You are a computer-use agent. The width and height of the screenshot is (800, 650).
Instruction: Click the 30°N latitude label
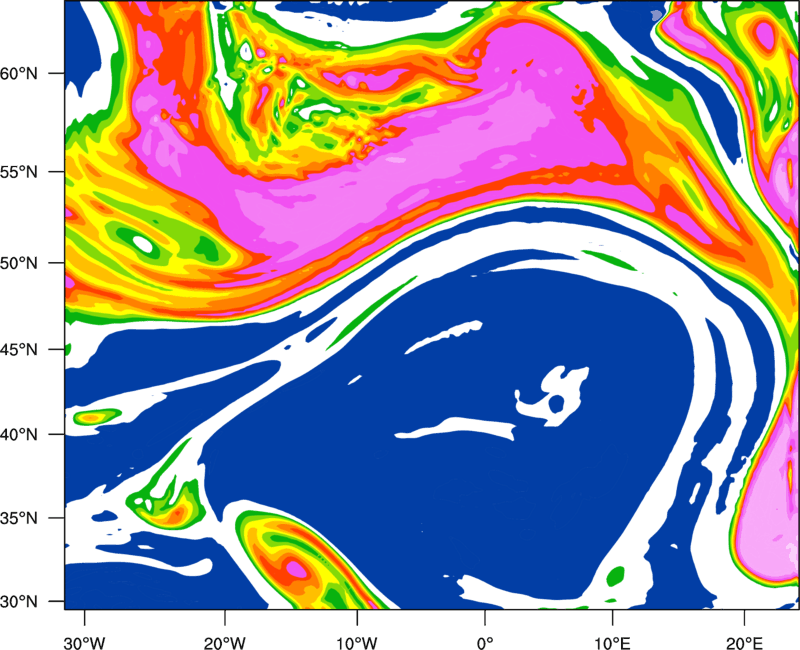point(19,602)
